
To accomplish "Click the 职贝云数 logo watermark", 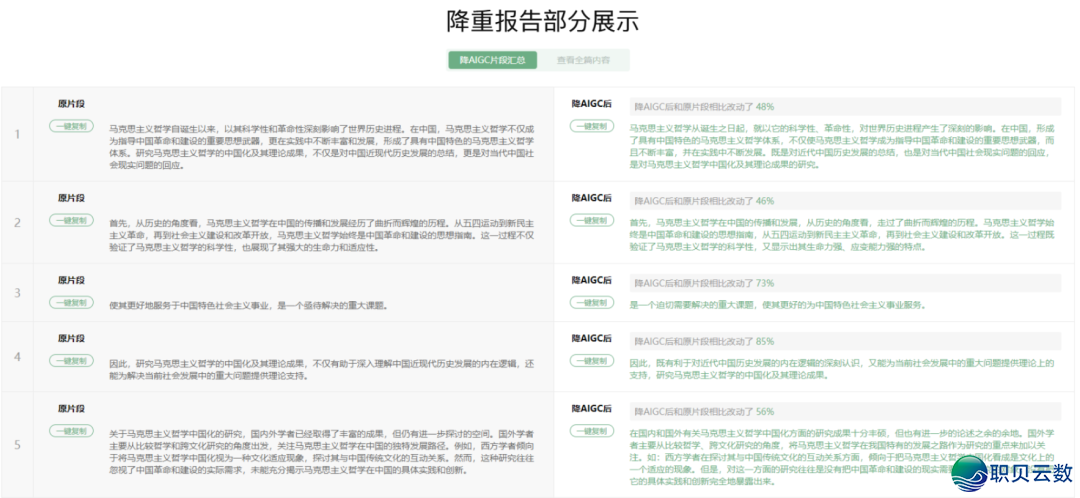I will click(1010, 470).
